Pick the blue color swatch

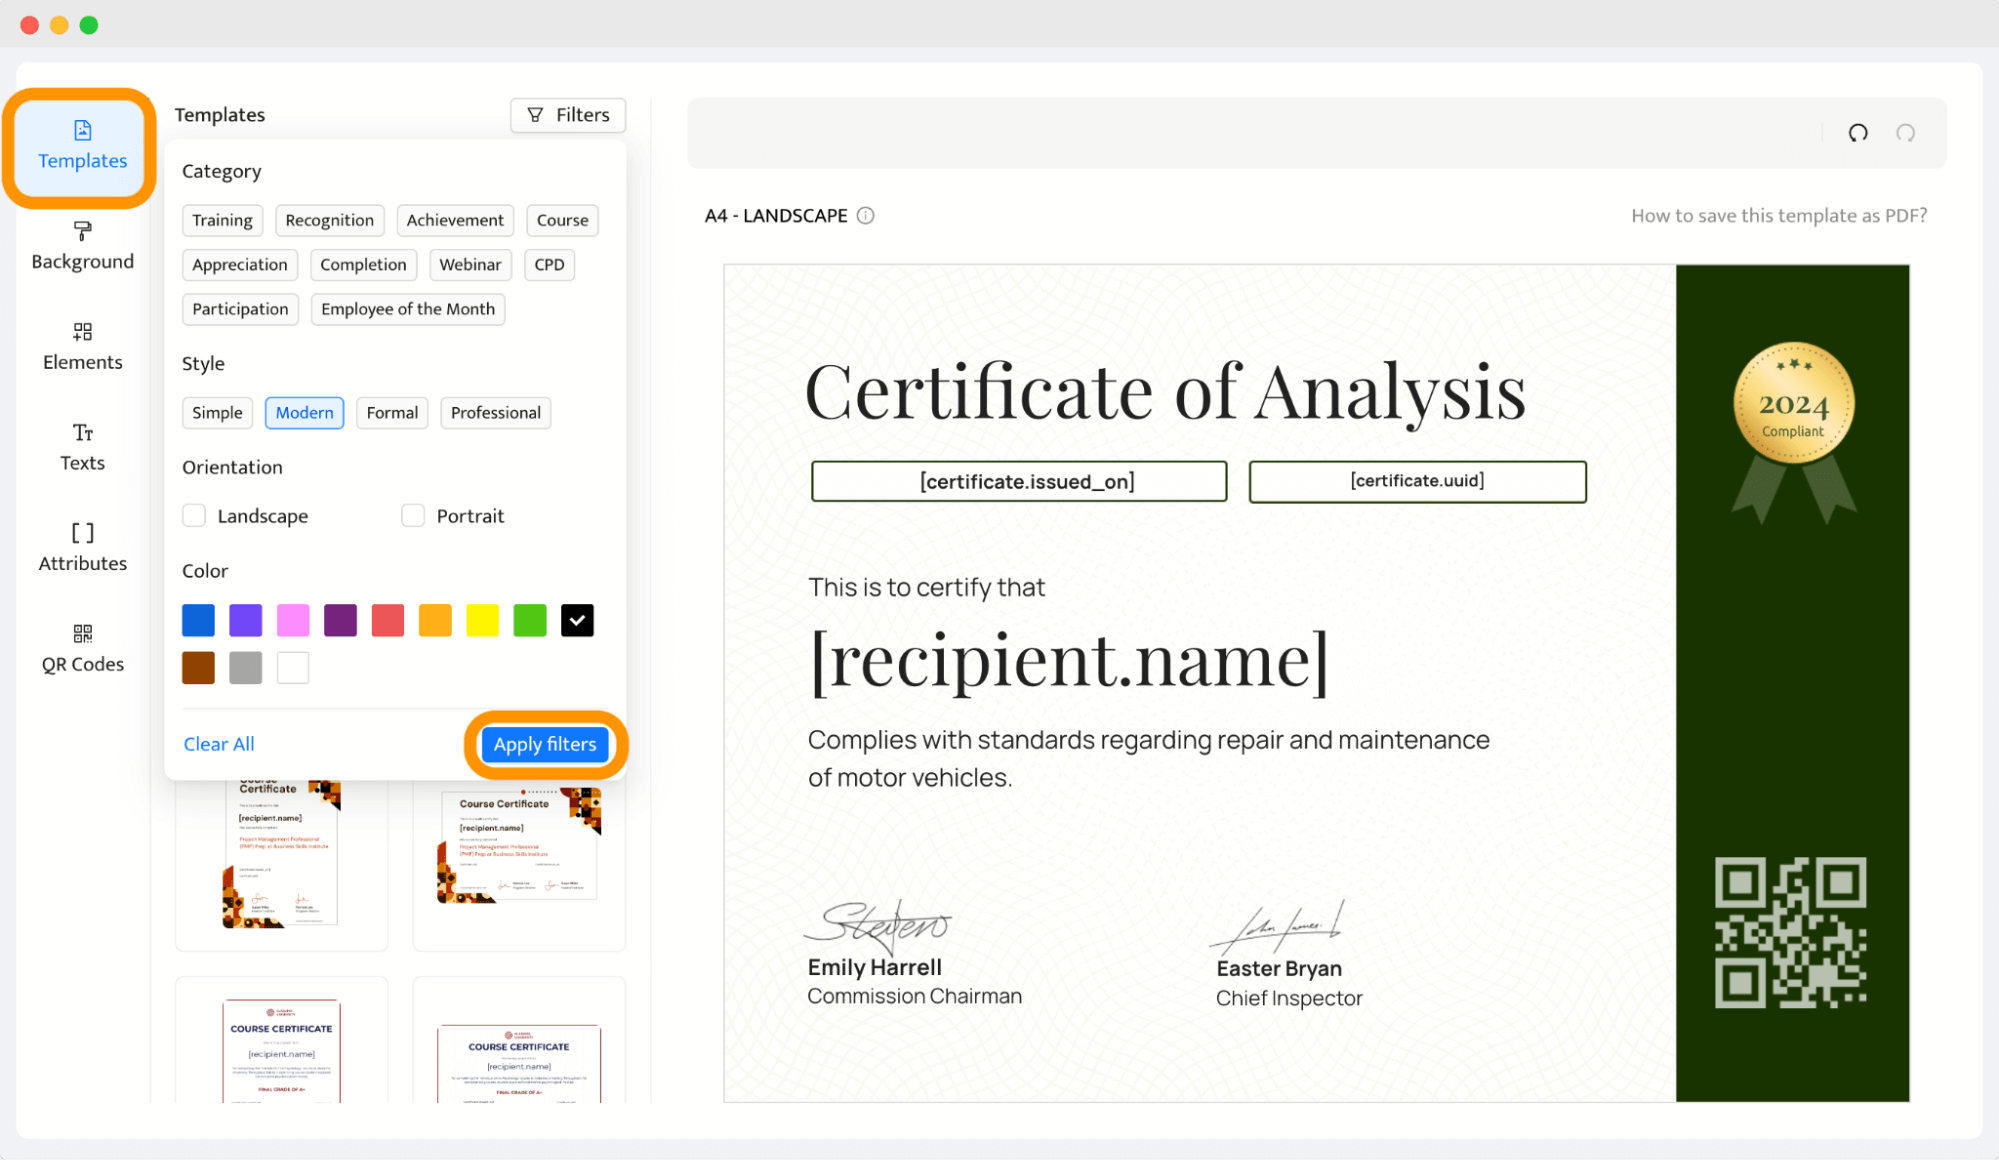coord(198,620)
